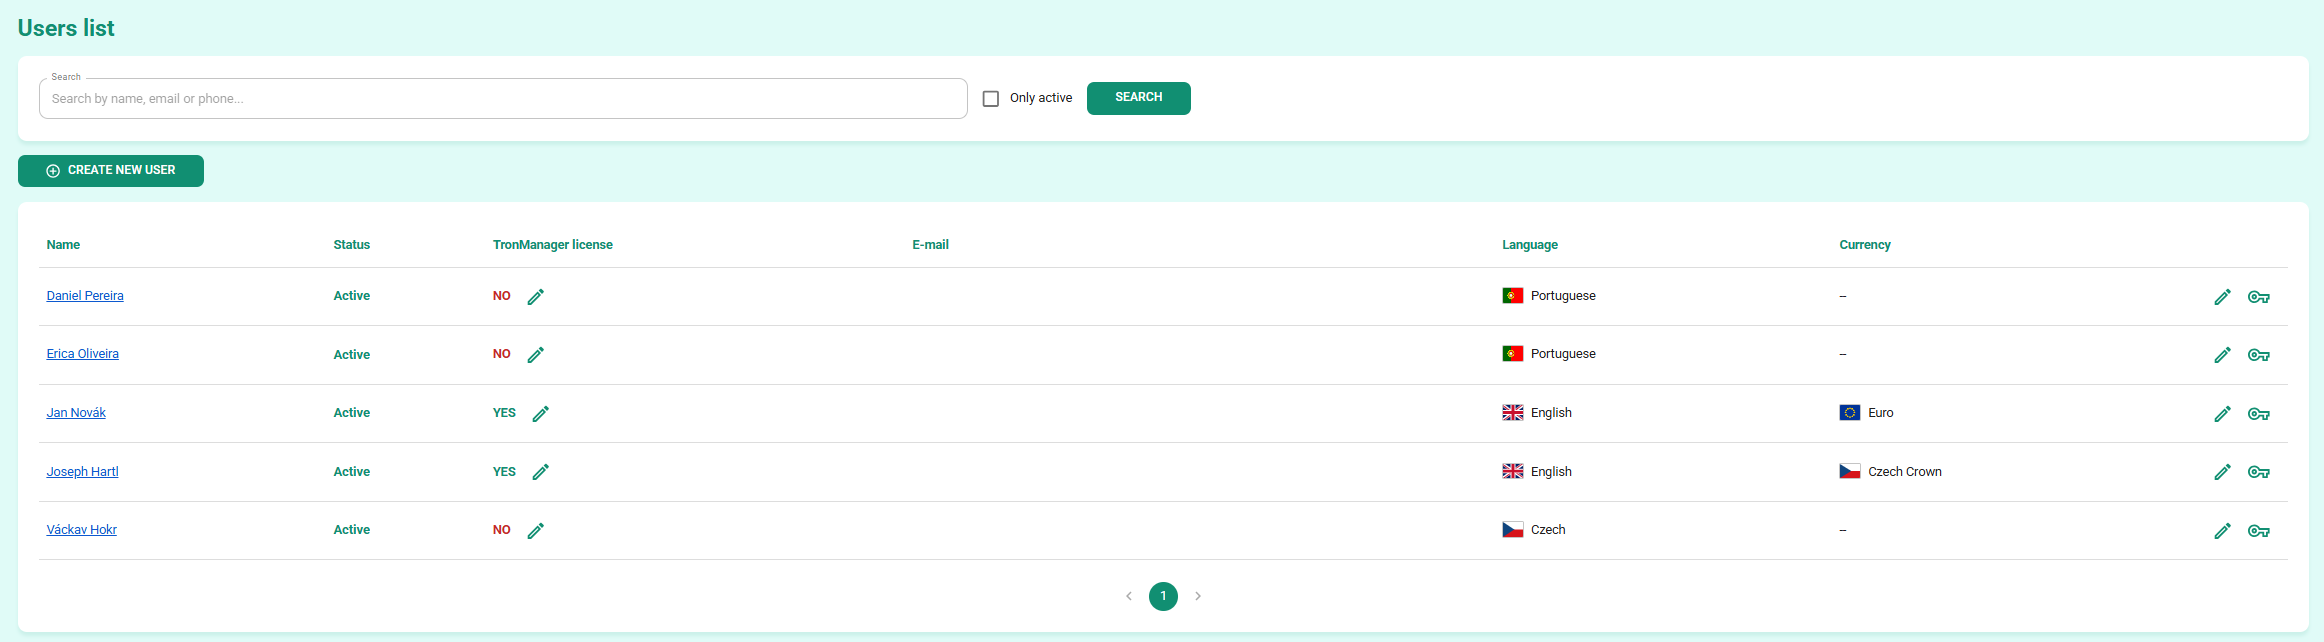Open Joseph Hartl user link

(x=82, y=472)
